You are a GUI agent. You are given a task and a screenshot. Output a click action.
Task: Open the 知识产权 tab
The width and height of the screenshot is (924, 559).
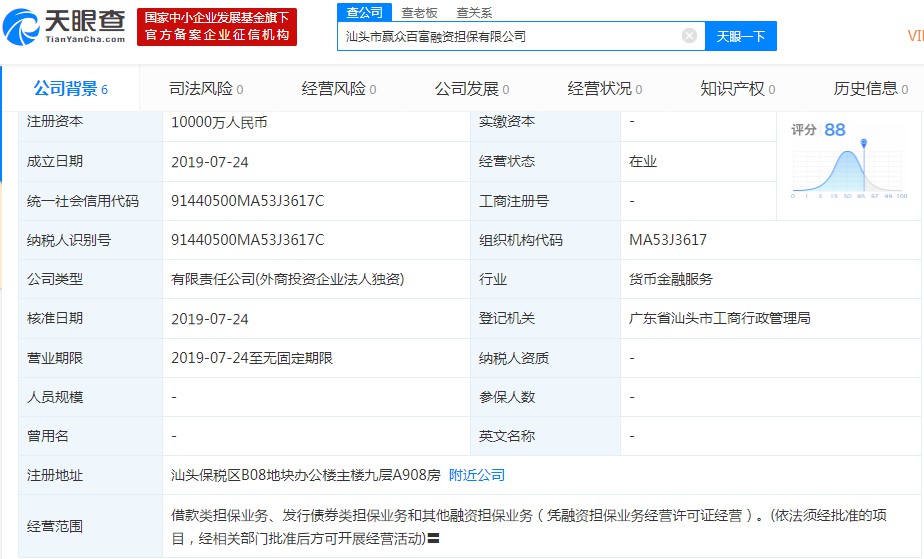pos(737,89)
